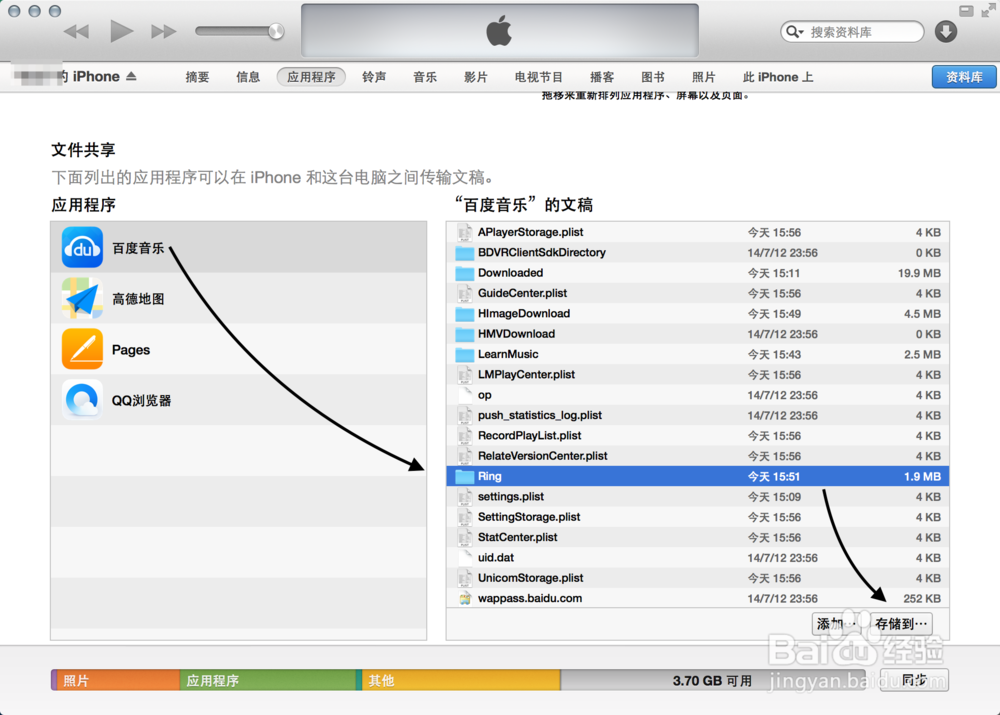The width and height of the screenshot is (1000, 715).
Task: Open the 此 iPhone 上 tab
Action: point(778,77)
